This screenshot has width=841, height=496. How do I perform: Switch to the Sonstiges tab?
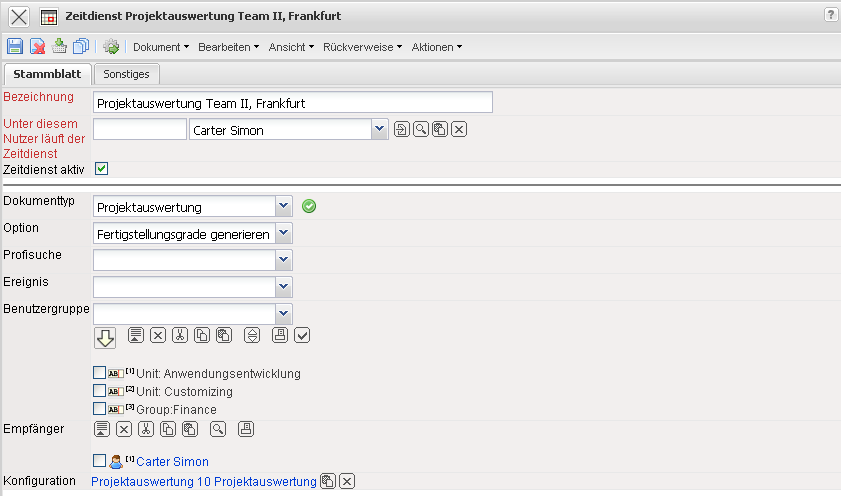[x=127, y=74]
